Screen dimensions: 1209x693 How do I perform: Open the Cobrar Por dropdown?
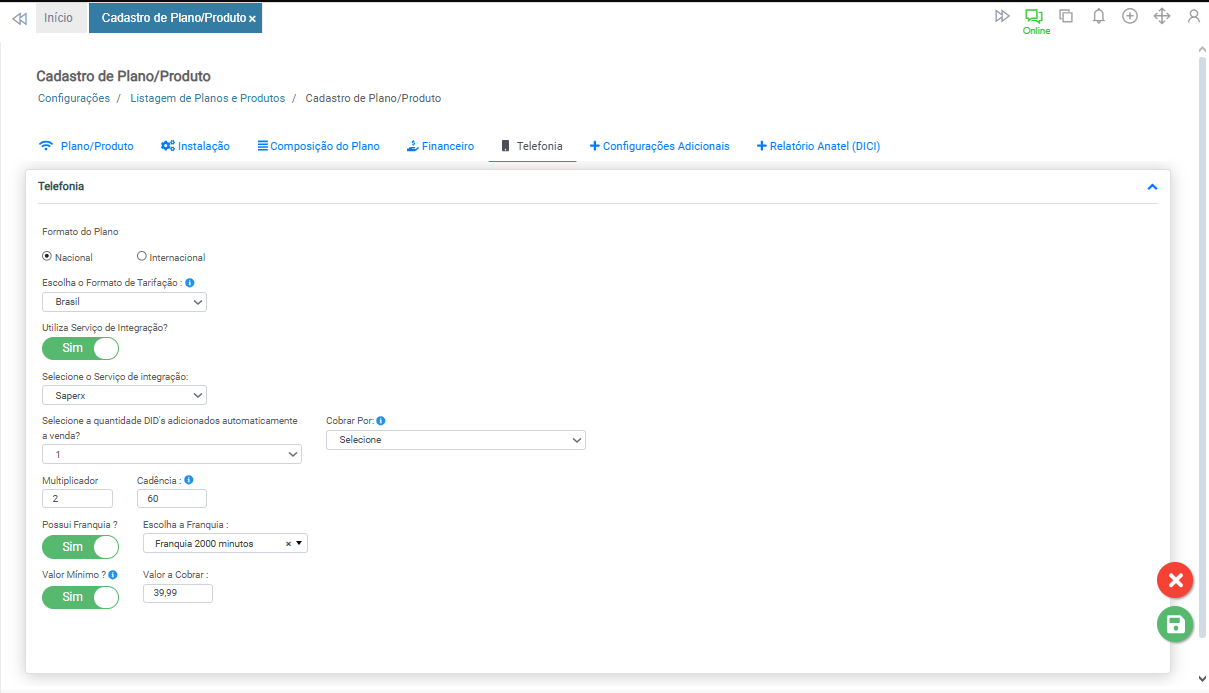coord(455,440)
